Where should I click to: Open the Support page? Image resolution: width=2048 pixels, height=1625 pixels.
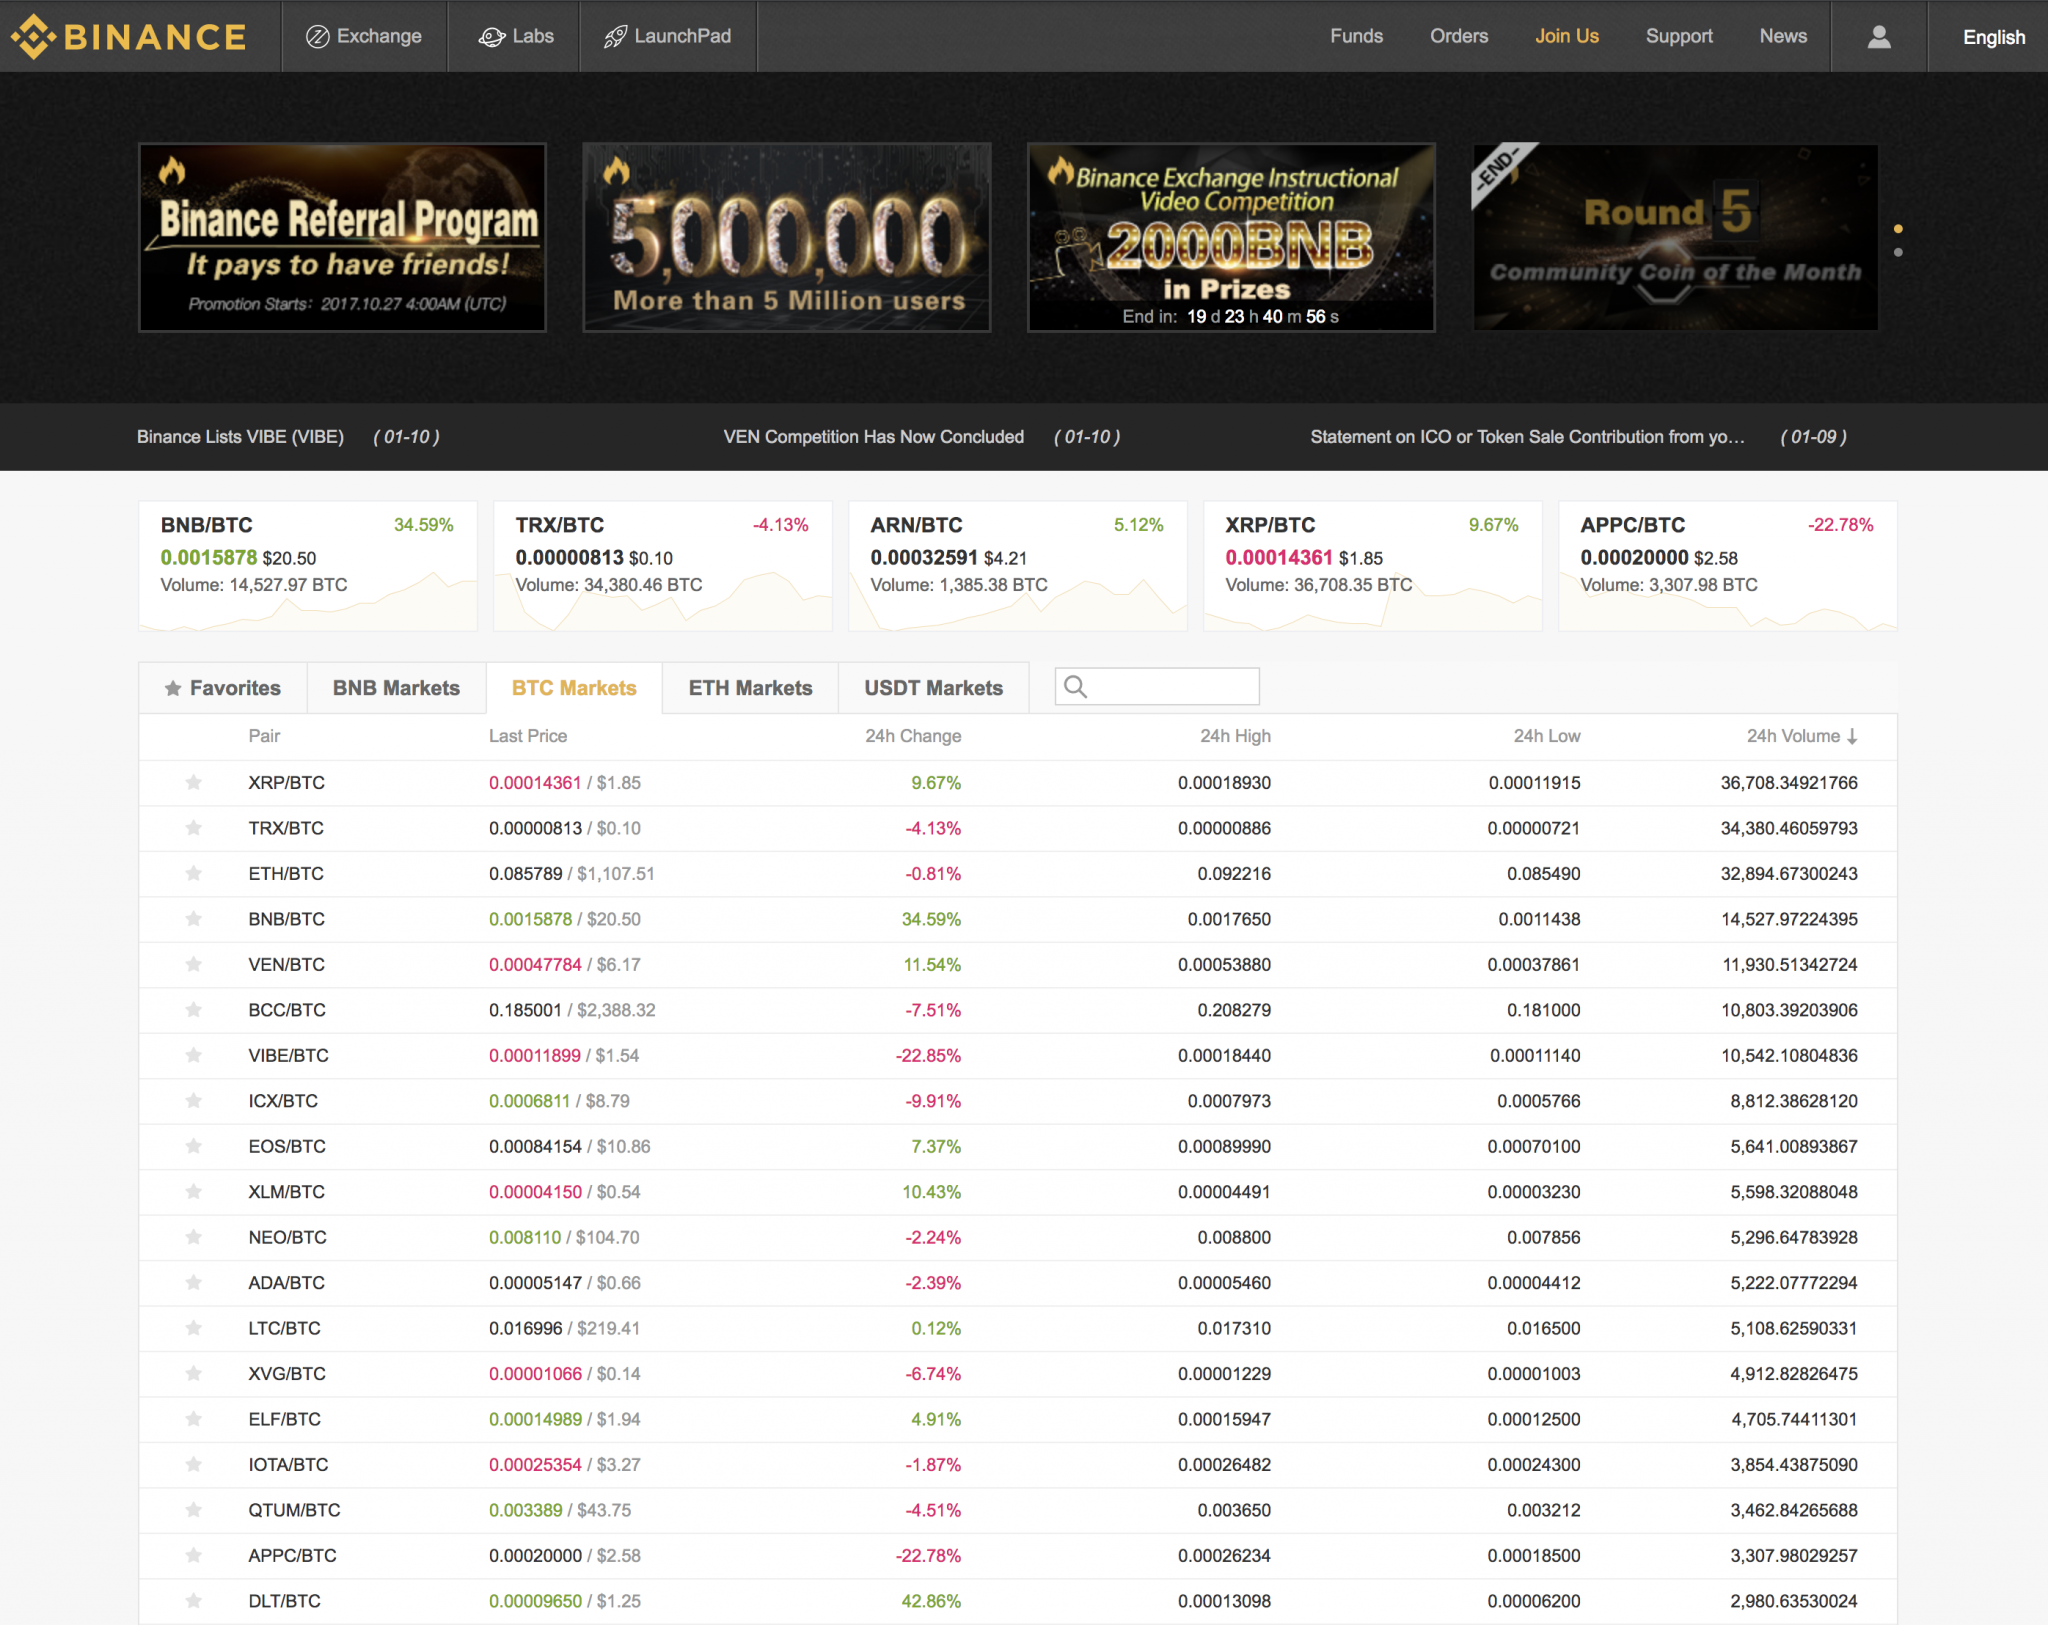(1679, 36)
